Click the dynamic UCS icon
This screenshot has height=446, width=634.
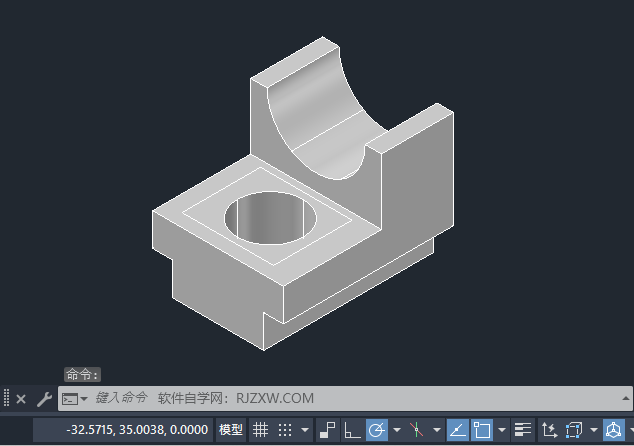click(547, 430)
